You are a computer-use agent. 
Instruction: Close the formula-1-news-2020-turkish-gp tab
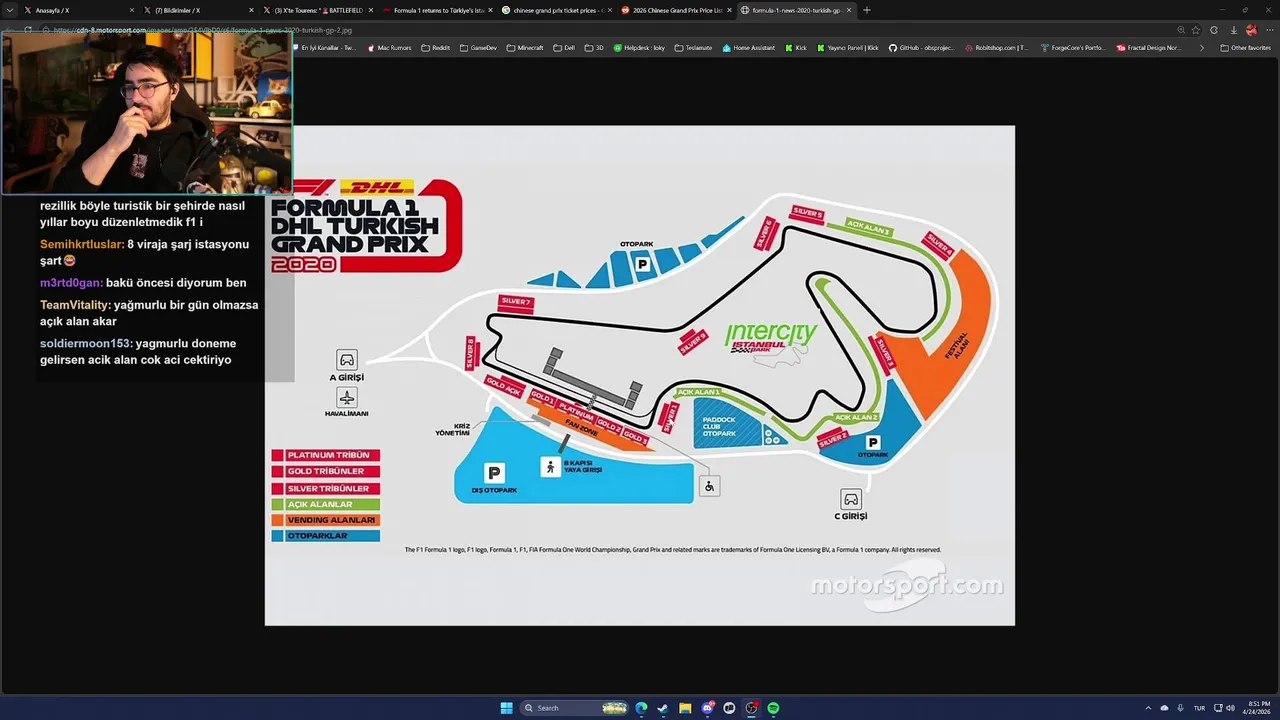pos(849,10)
